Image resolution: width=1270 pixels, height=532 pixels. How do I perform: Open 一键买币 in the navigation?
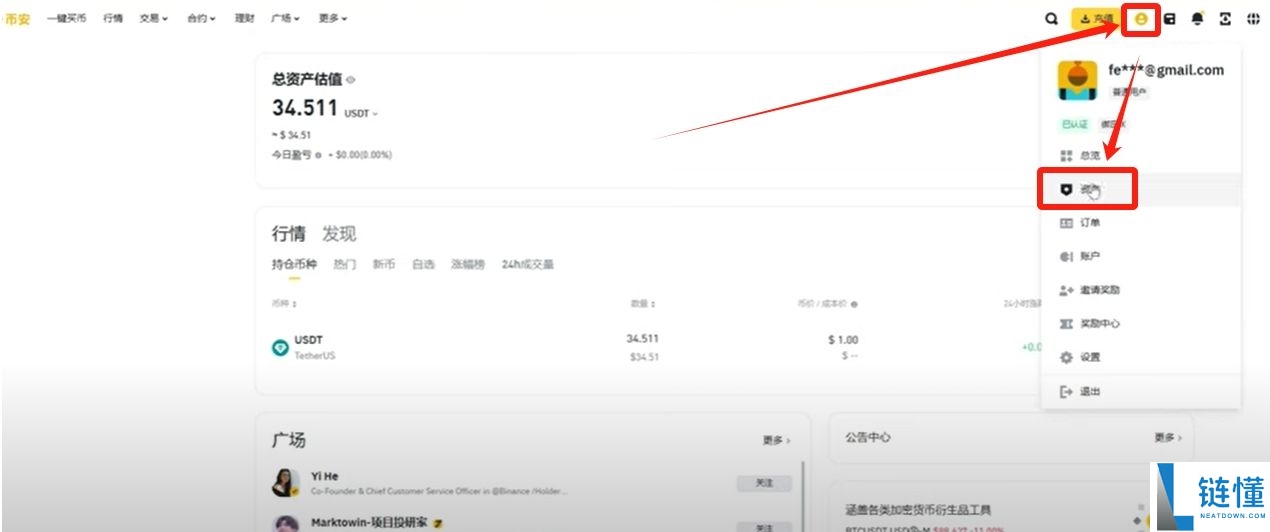[x=66, y=19]
